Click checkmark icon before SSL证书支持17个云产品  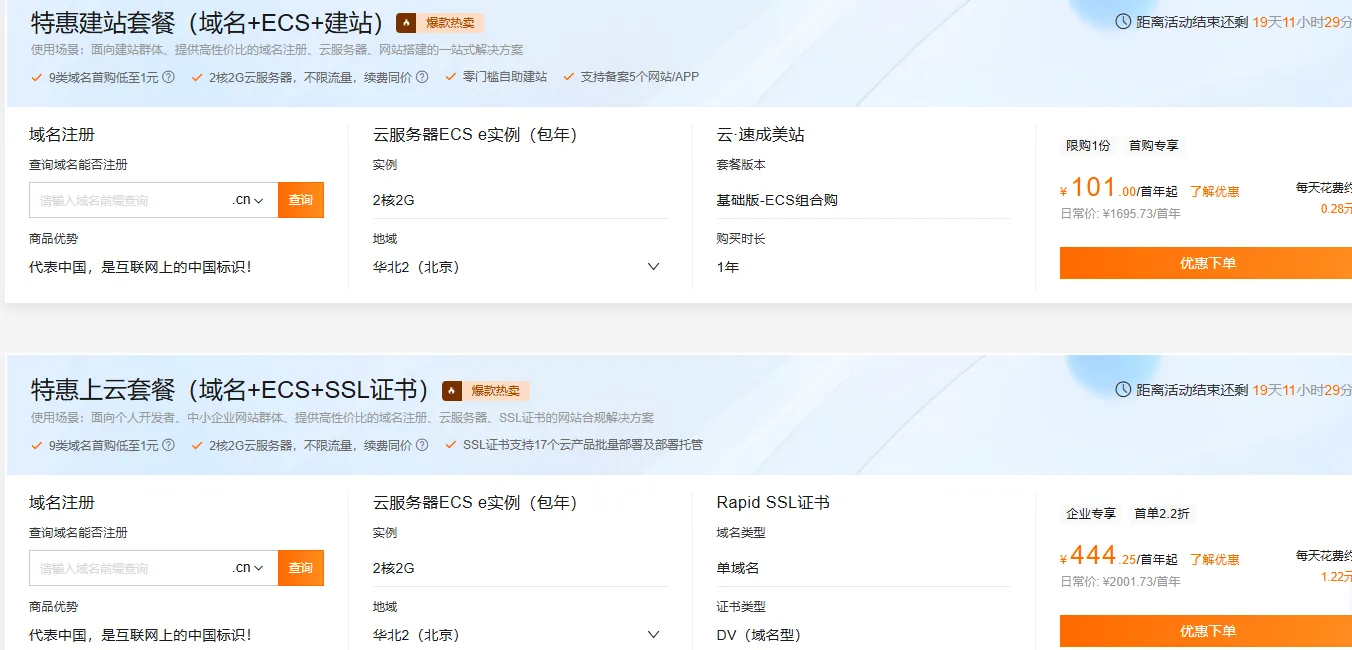pos(451,444)
